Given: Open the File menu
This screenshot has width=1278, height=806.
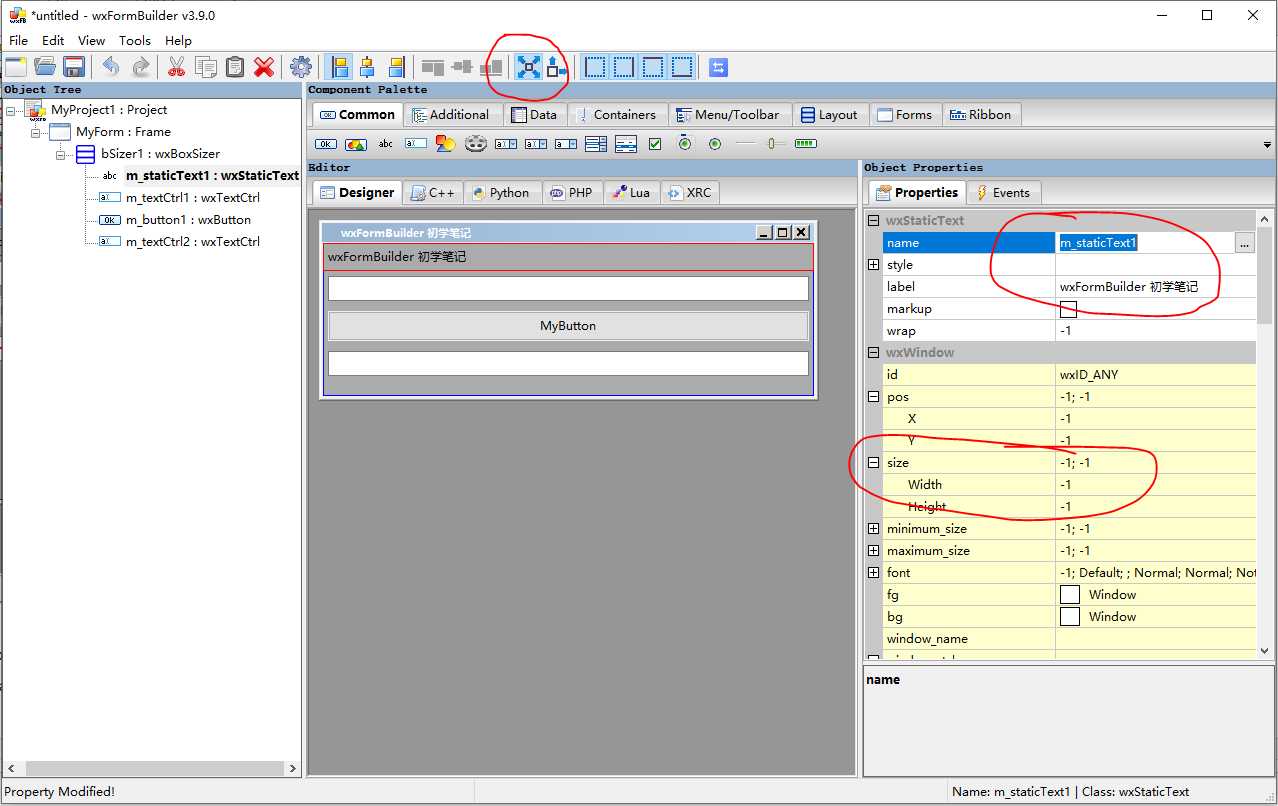Looking at the screenshot, I should tap(18, 41).
